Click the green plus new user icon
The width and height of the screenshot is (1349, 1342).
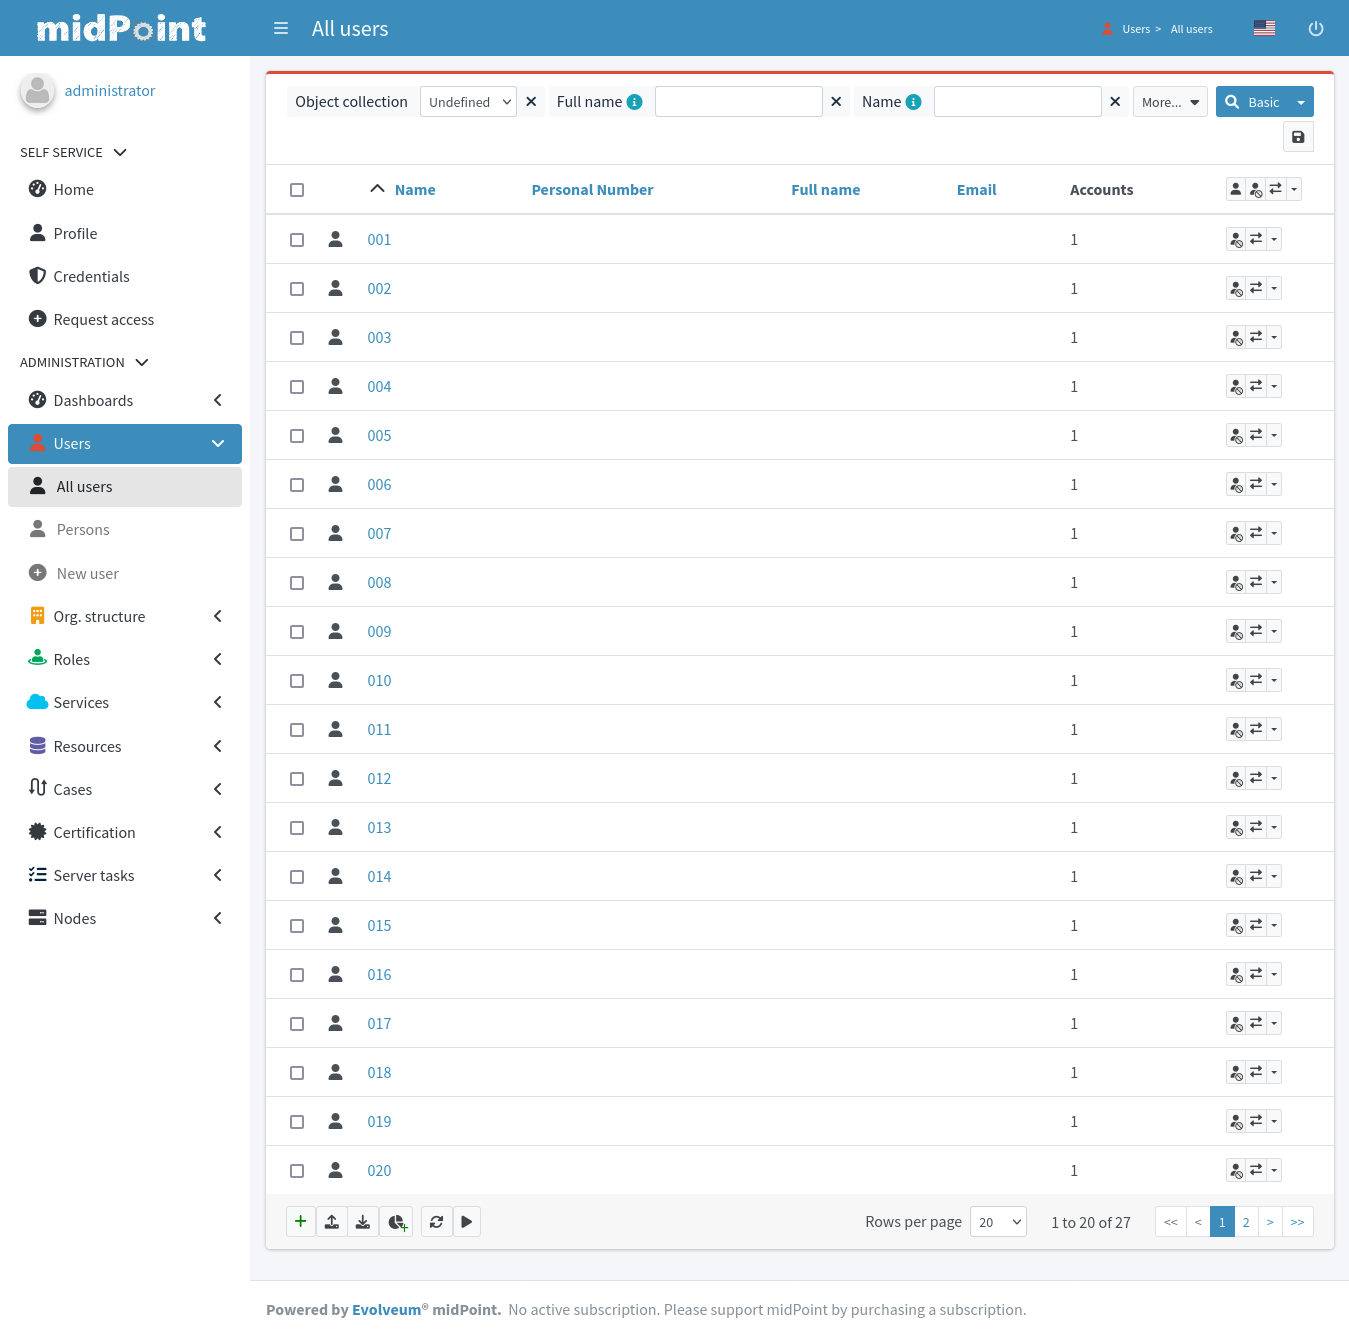tap(300, 1221)
